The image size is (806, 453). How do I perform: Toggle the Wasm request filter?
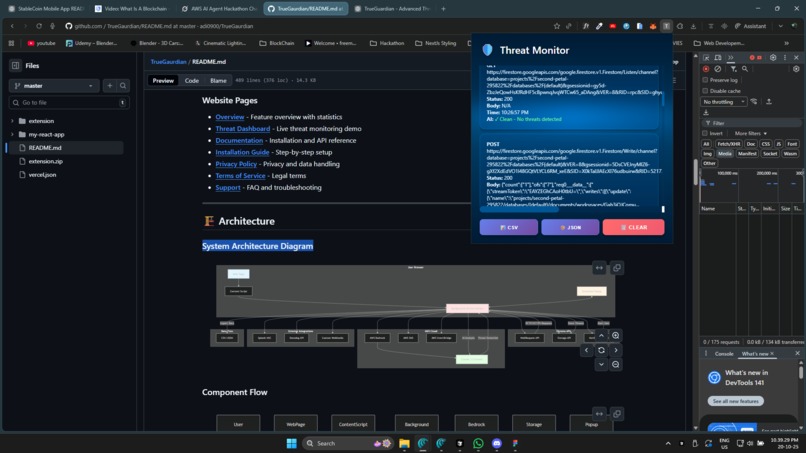pos(790,153)
